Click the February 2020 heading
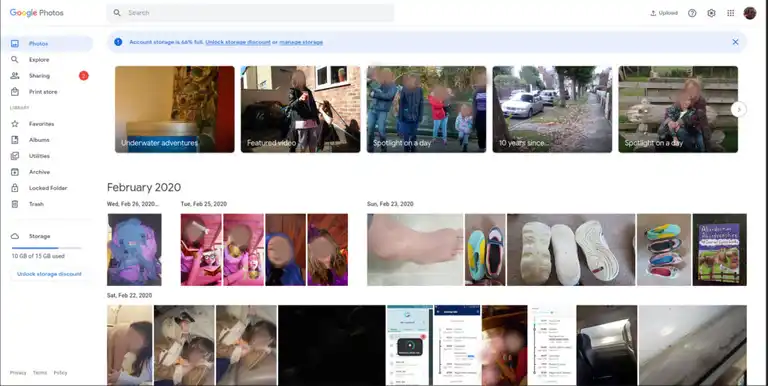This screenshot has width=768, height=386. point(144,187)
